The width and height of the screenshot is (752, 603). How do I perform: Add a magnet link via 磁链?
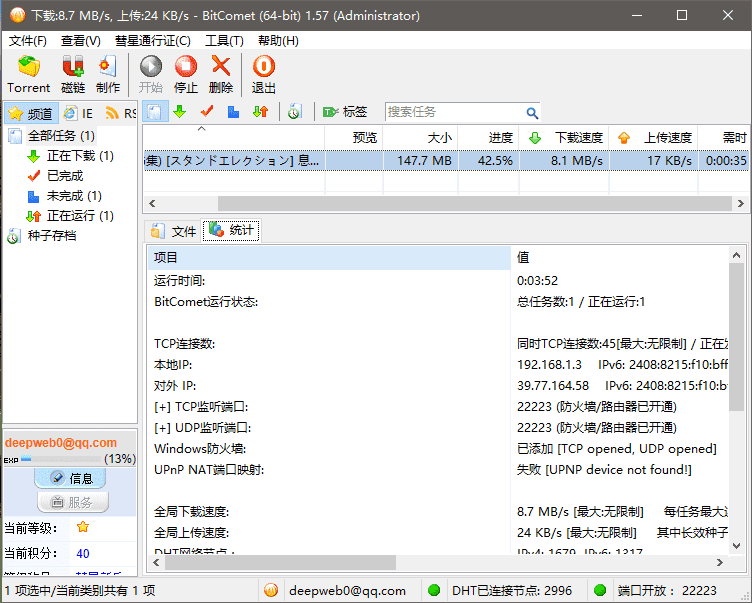[73, 74]
